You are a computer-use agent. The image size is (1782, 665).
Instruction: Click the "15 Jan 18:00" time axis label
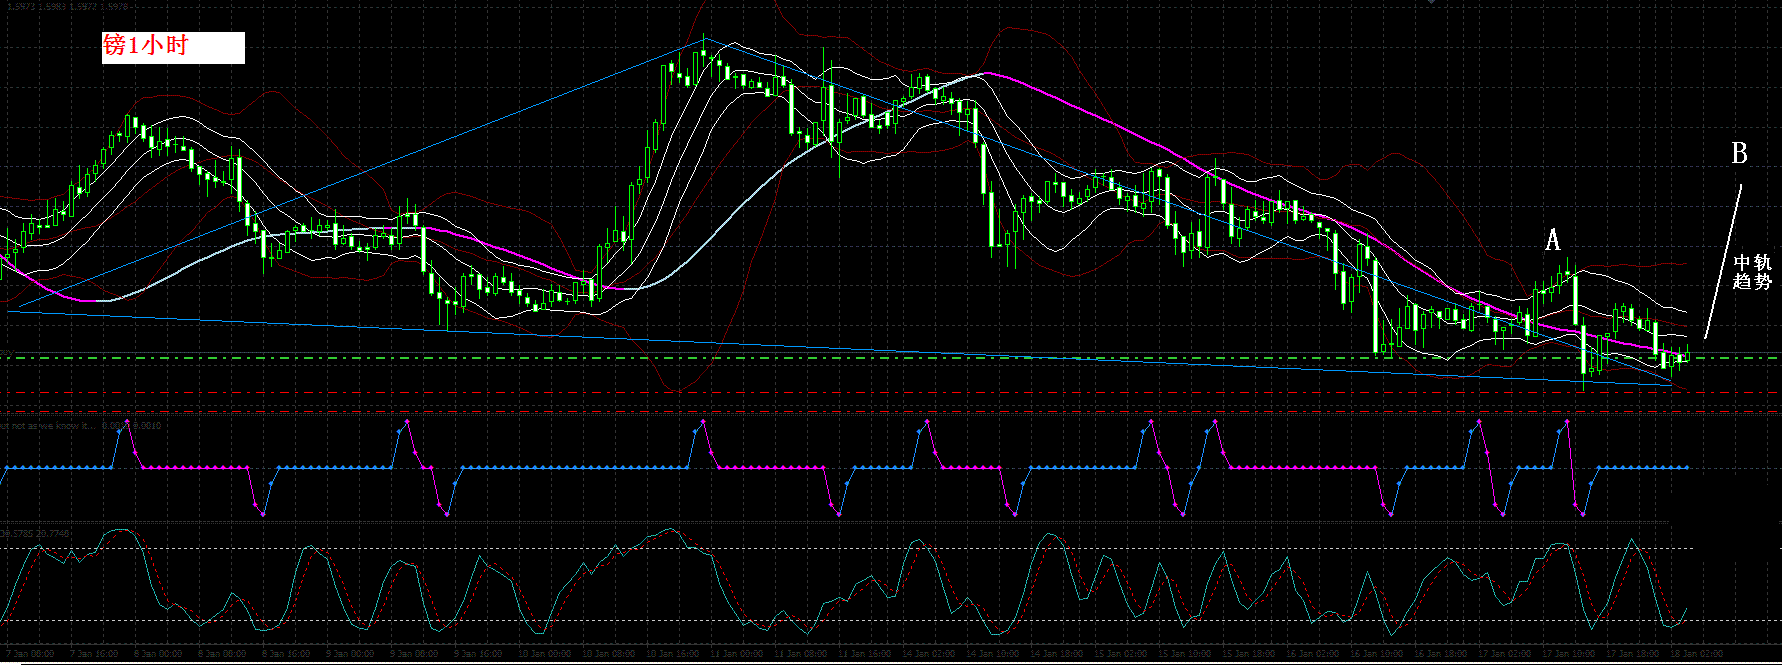click(x=1249, y=653)
